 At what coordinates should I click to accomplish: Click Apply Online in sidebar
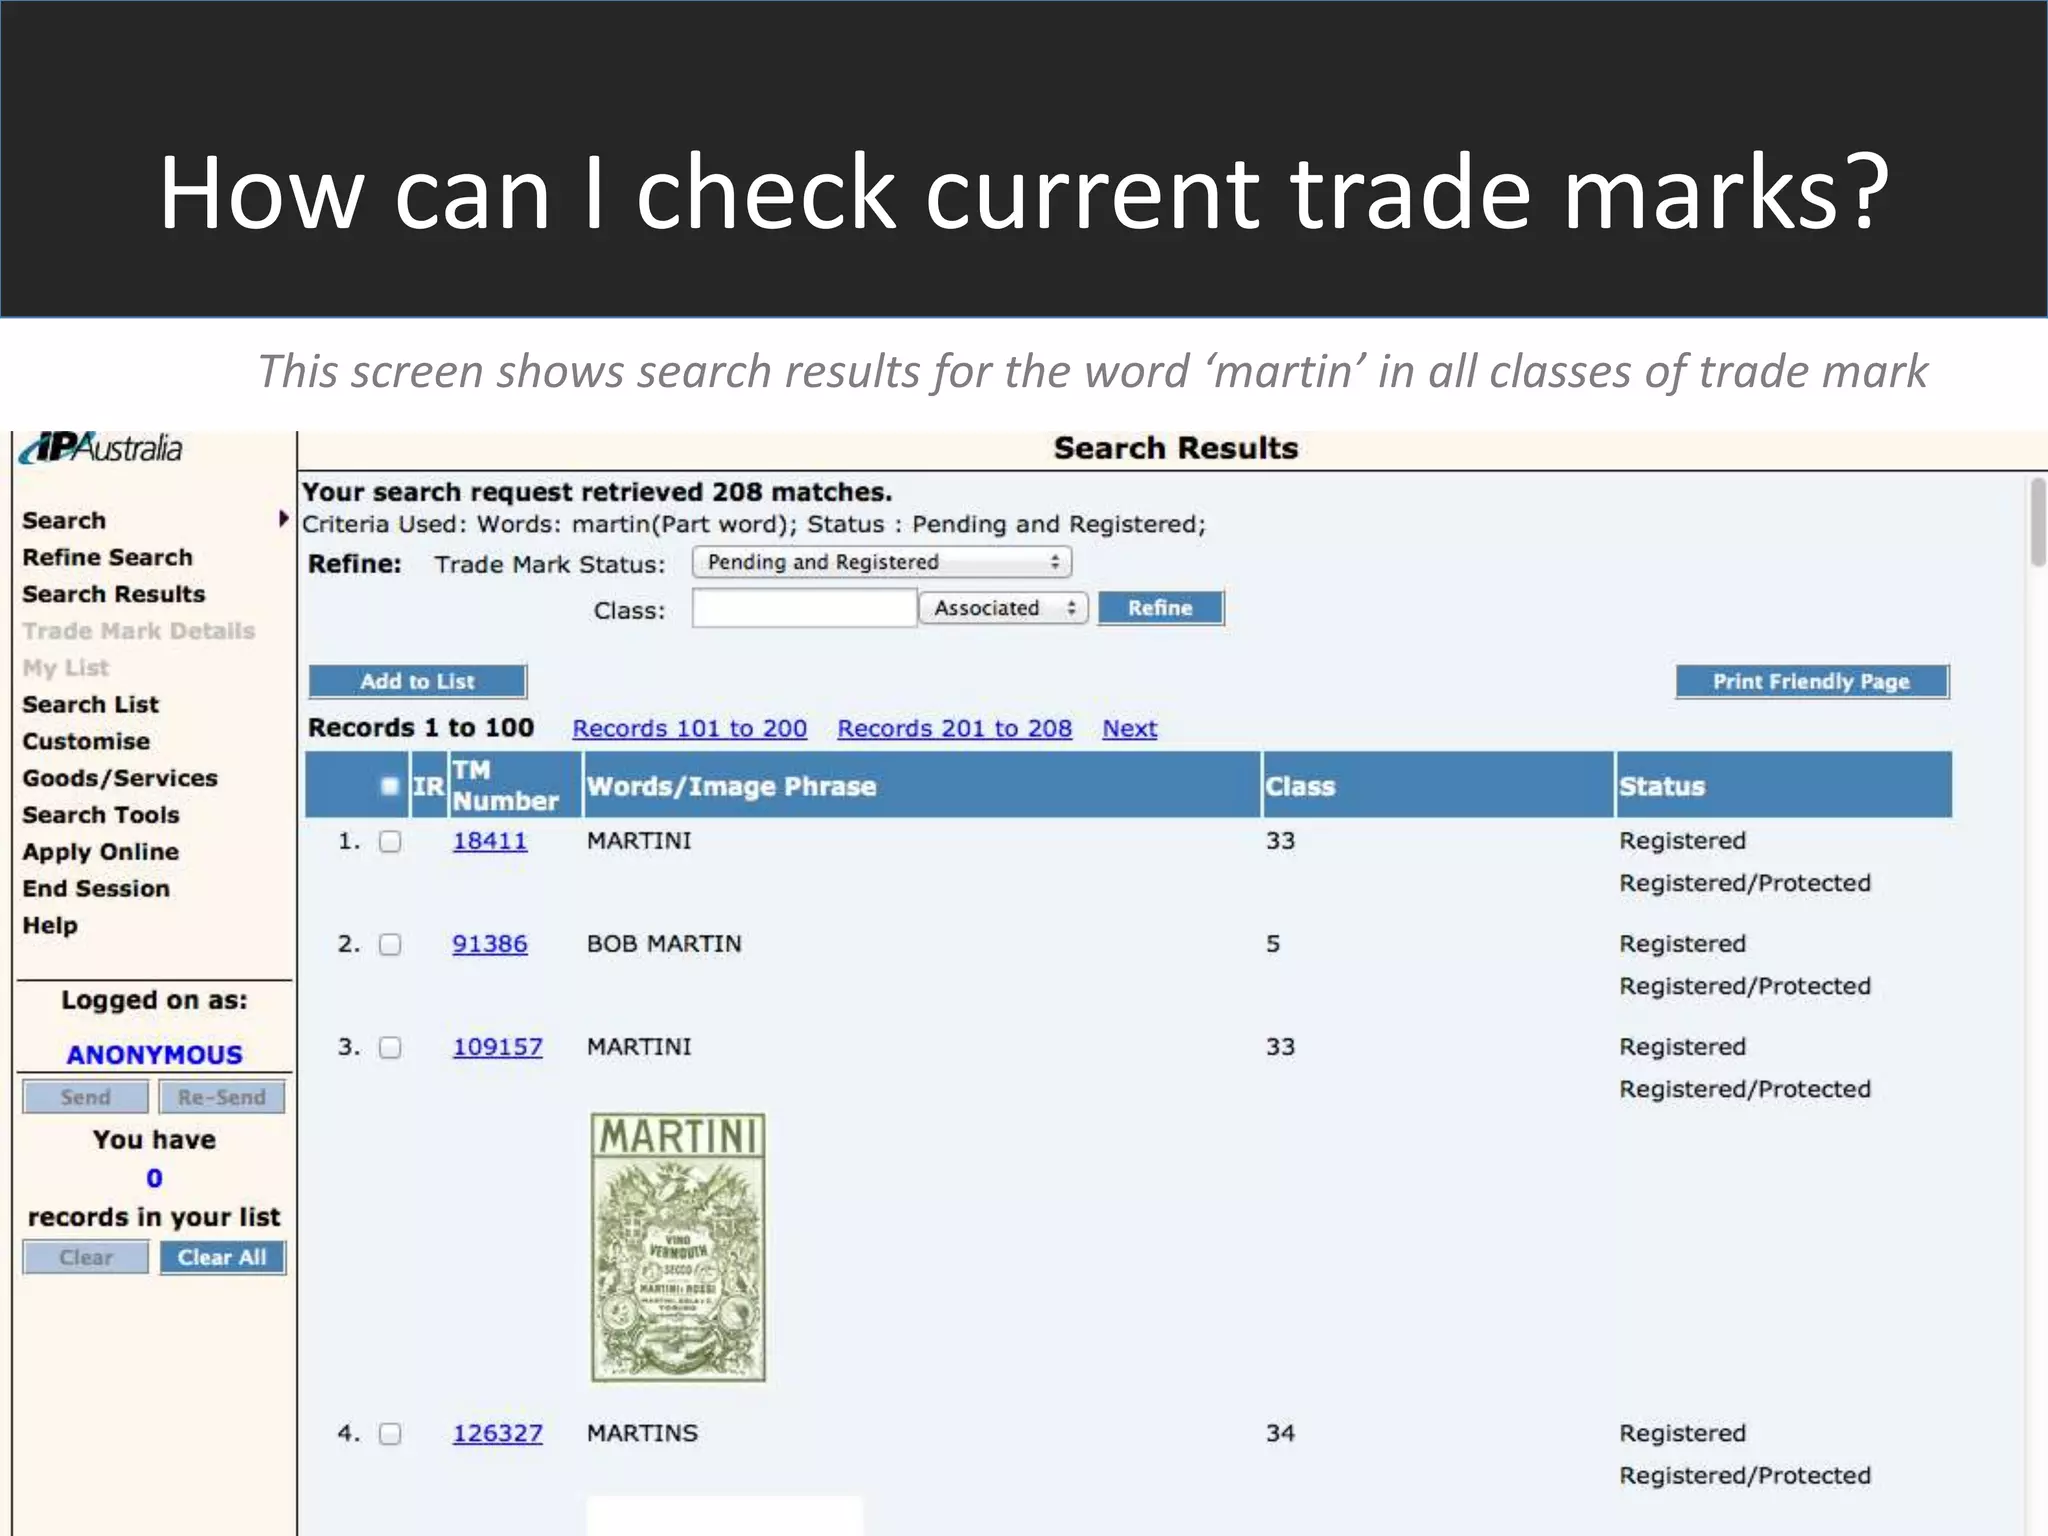[x=101, y=852]
